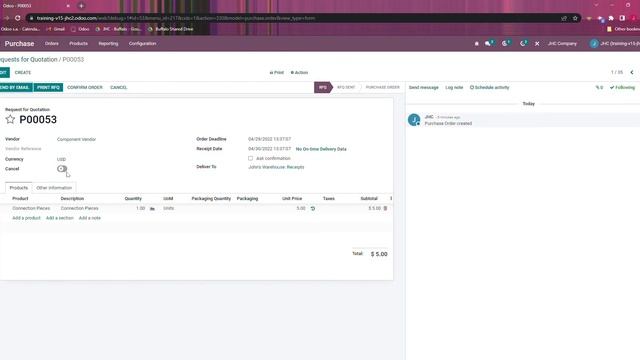Viewport: 640px width, 360px height.
Task: Open the Products menu
Action: (x=78, y=43)
